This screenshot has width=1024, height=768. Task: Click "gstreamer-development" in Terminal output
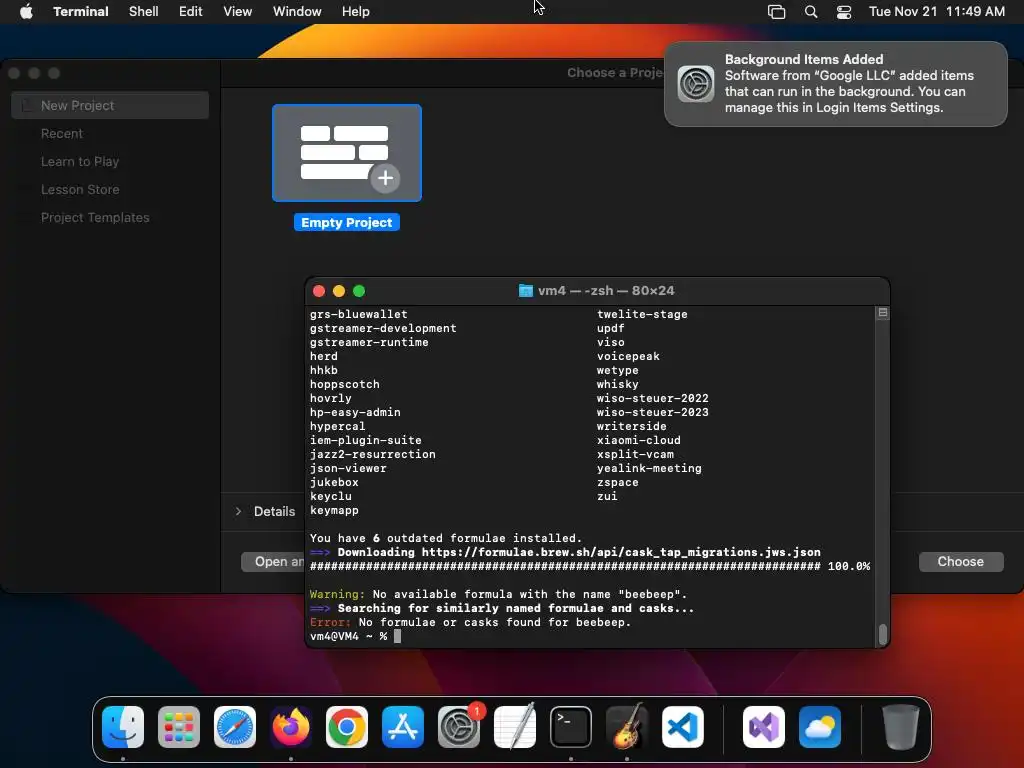click(x=383, y=328)
